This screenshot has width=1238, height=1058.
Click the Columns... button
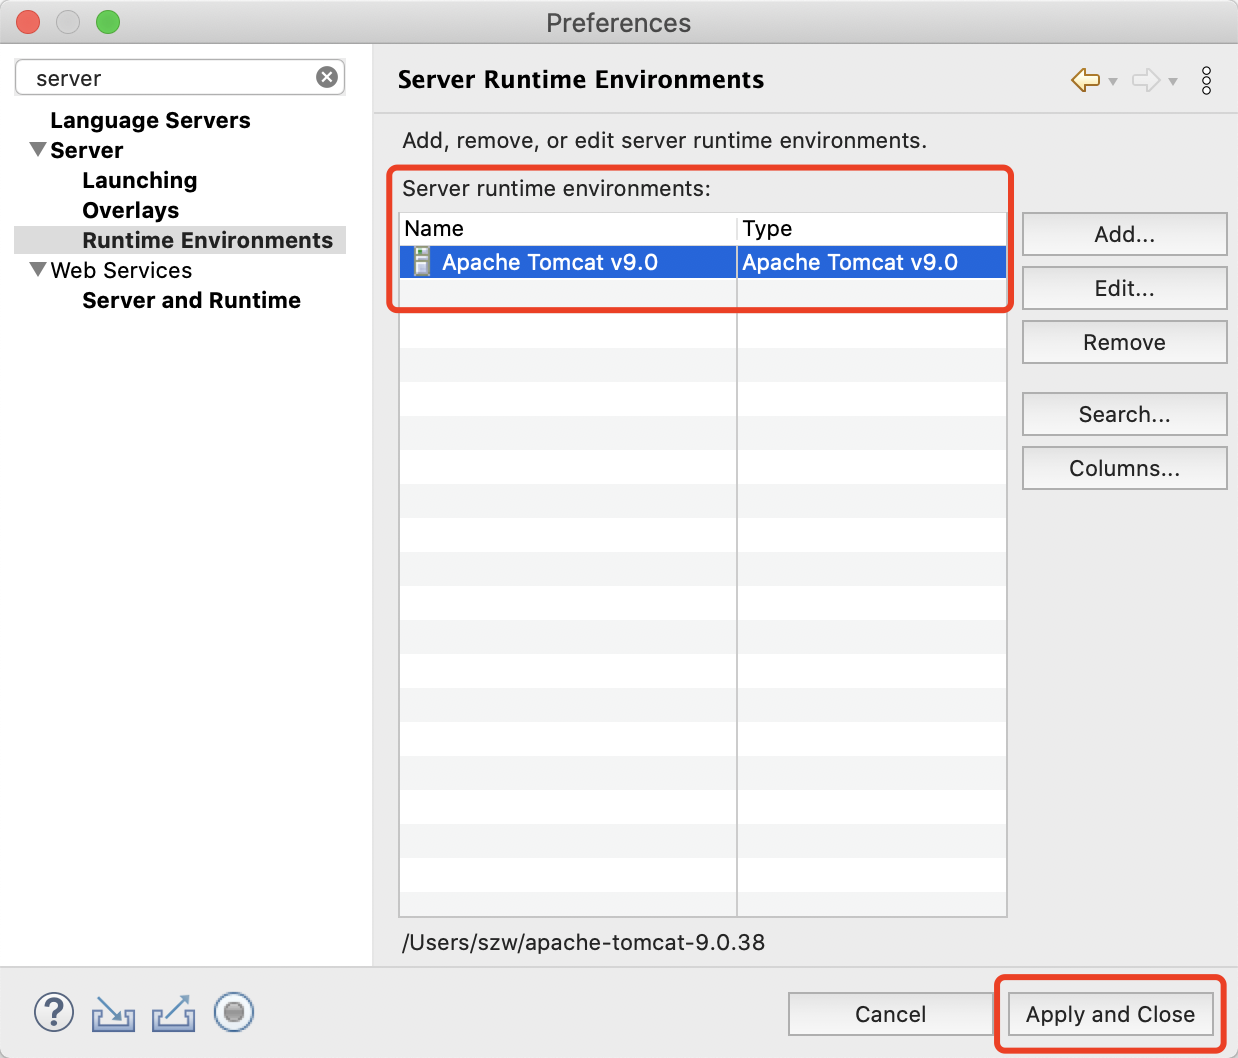[1124, 468]
